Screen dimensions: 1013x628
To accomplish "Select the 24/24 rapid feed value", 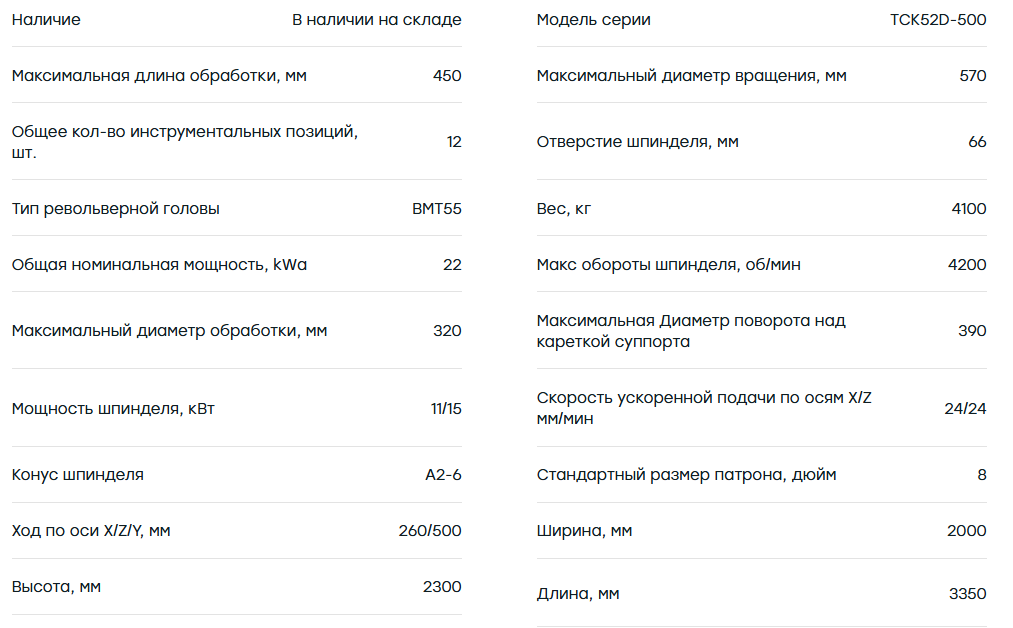I will click(965, 408).
